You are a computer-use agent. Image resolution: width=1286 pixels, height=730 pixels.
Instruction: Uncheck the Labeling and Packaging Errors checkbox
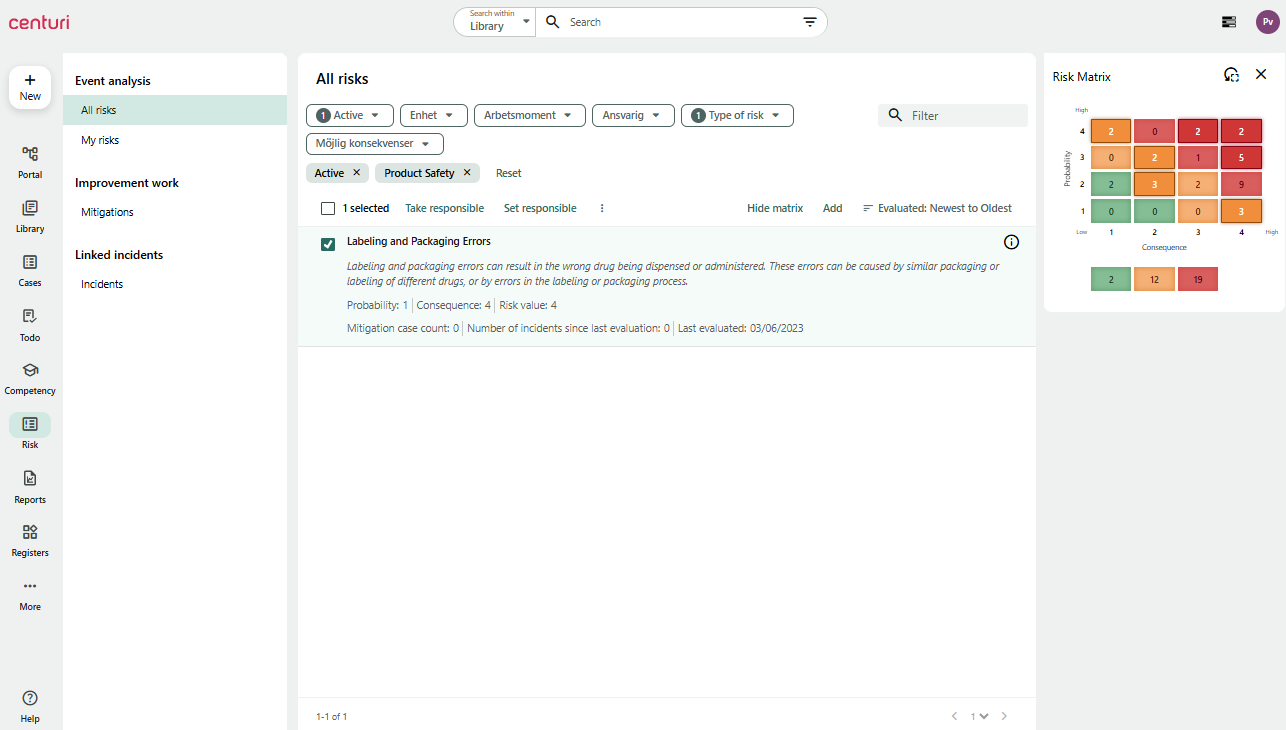(x=328, y=244)
